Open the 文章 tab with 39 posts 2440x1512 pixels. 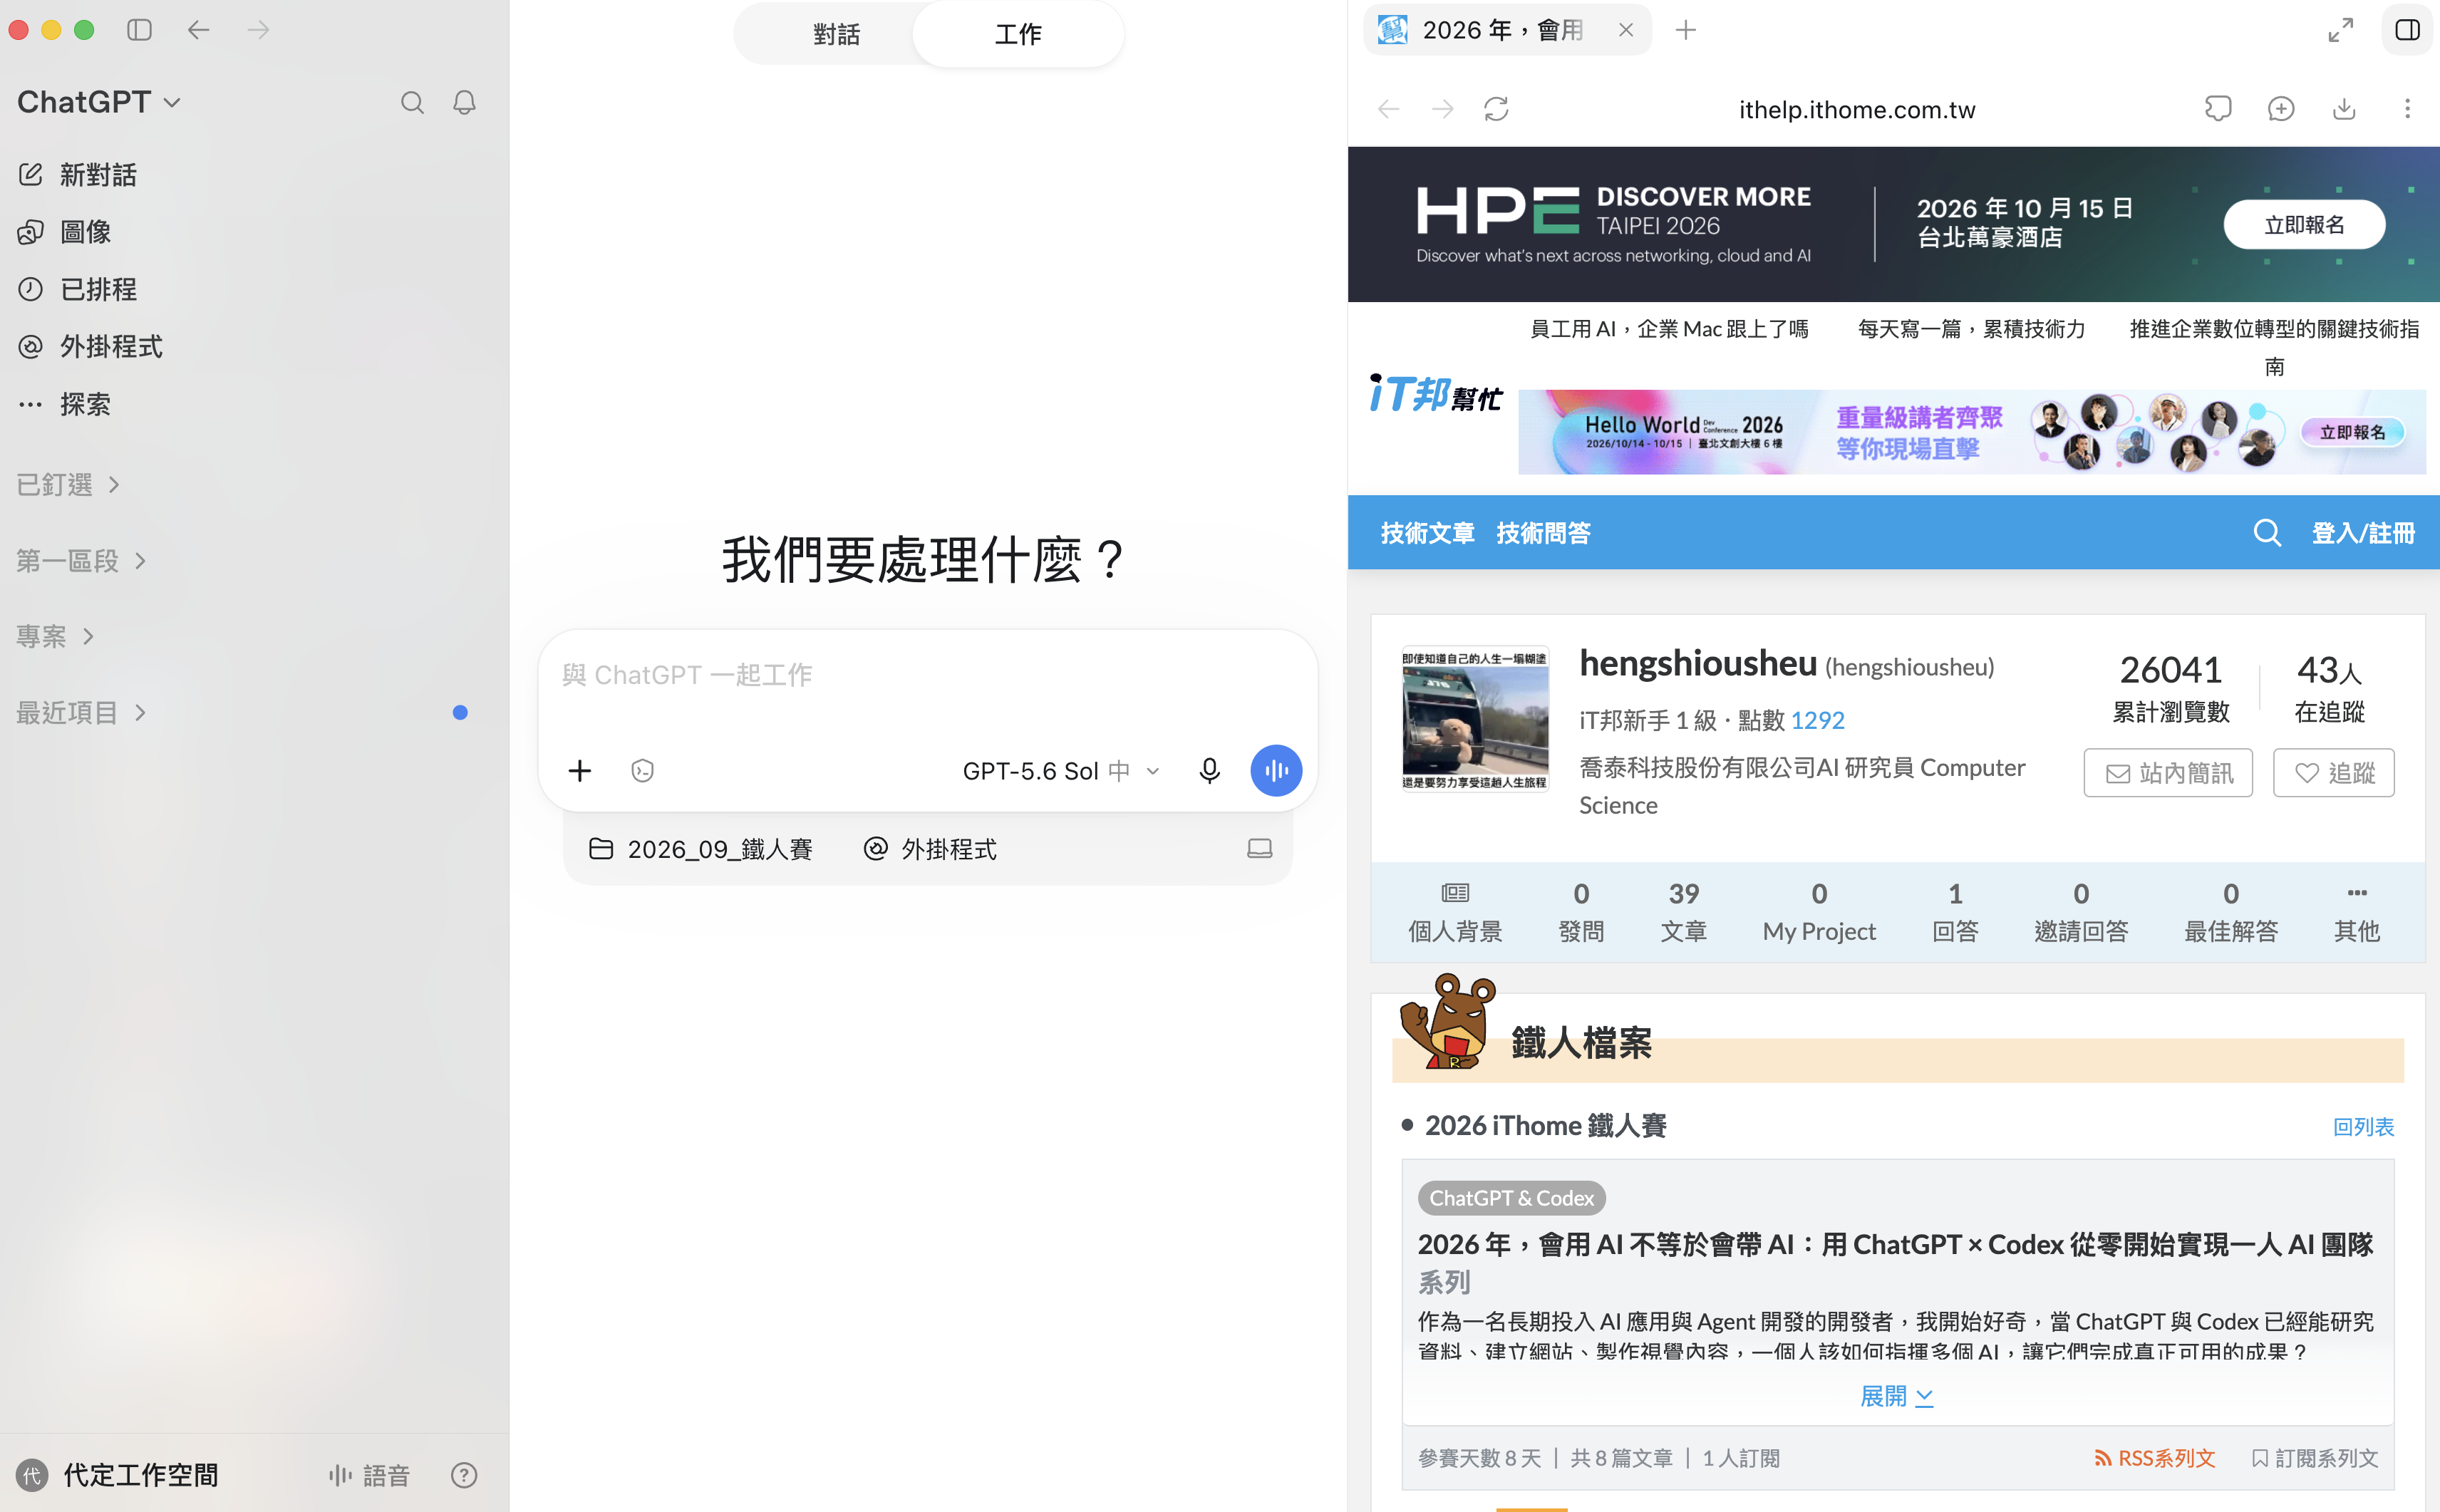1684,912
